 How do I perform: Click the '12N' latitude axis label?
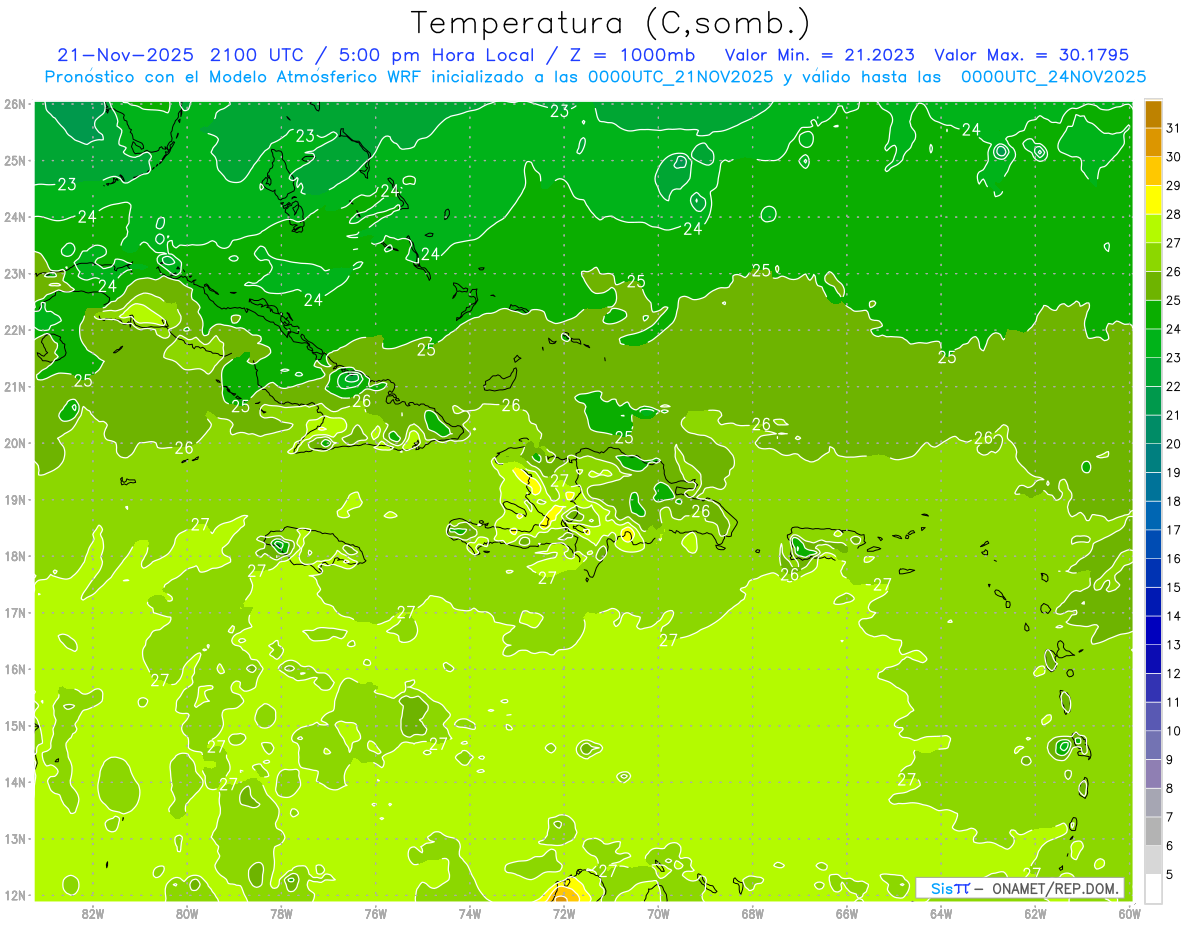point(15,895)
